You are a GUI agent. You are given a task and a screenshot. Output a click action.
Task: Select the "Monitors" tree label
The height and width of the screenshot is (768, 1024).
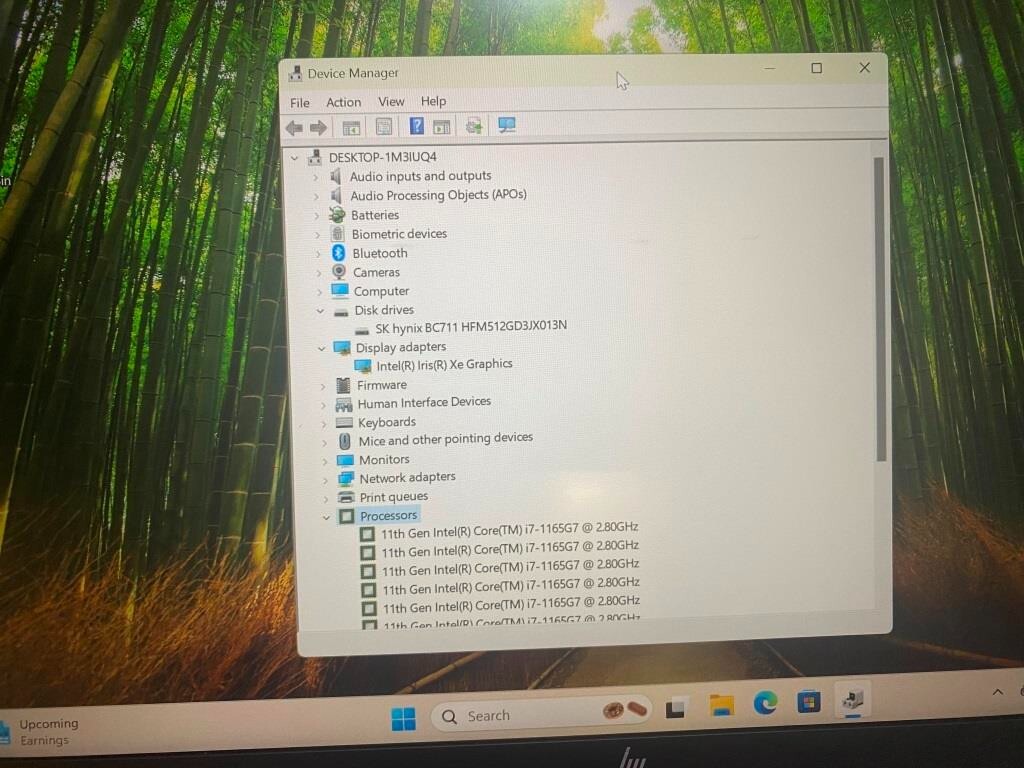click(384, 460)
